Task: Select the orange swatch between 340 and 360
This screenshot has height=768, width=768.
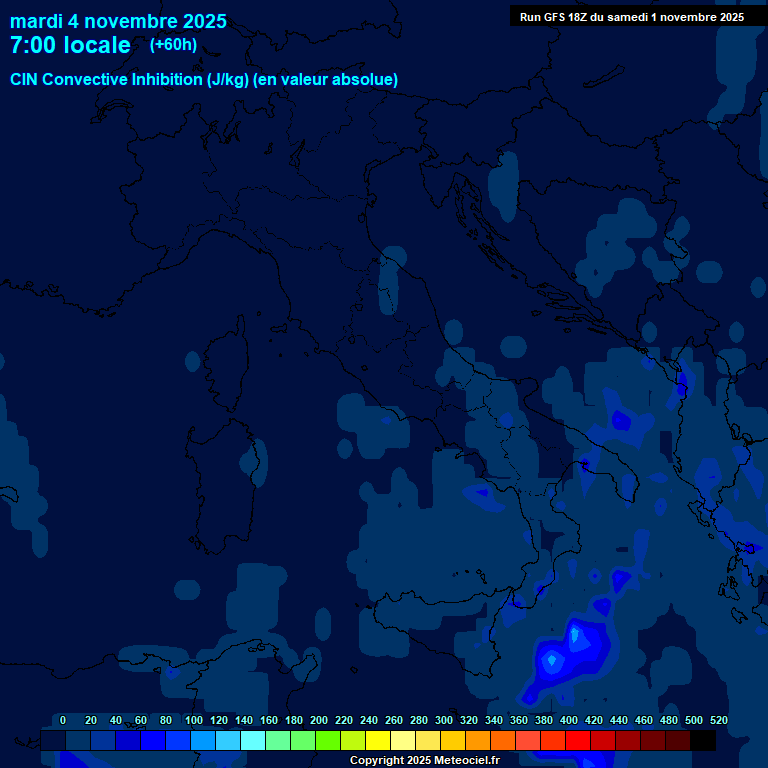Action: tap(503, 741)
